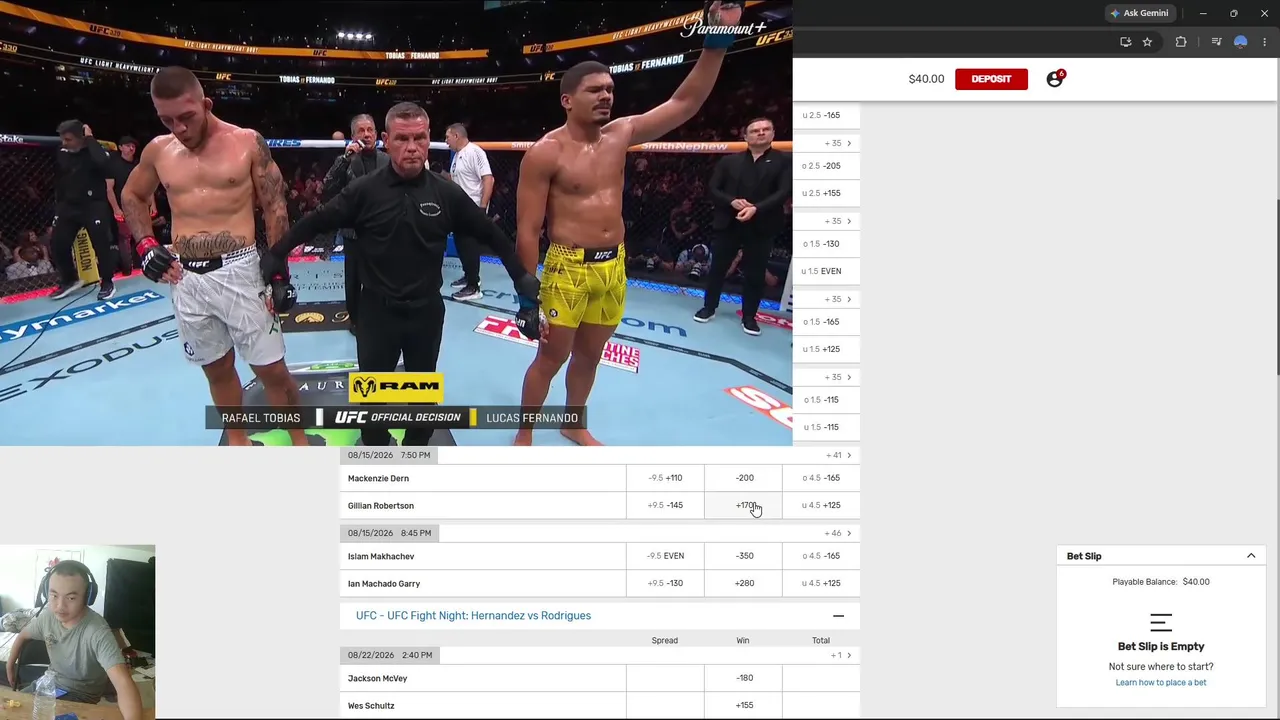The height and width of the screenshot is (720, 1280).
Task: Pick Ian Machado Garry to win at +280
Action: point(744,583)
